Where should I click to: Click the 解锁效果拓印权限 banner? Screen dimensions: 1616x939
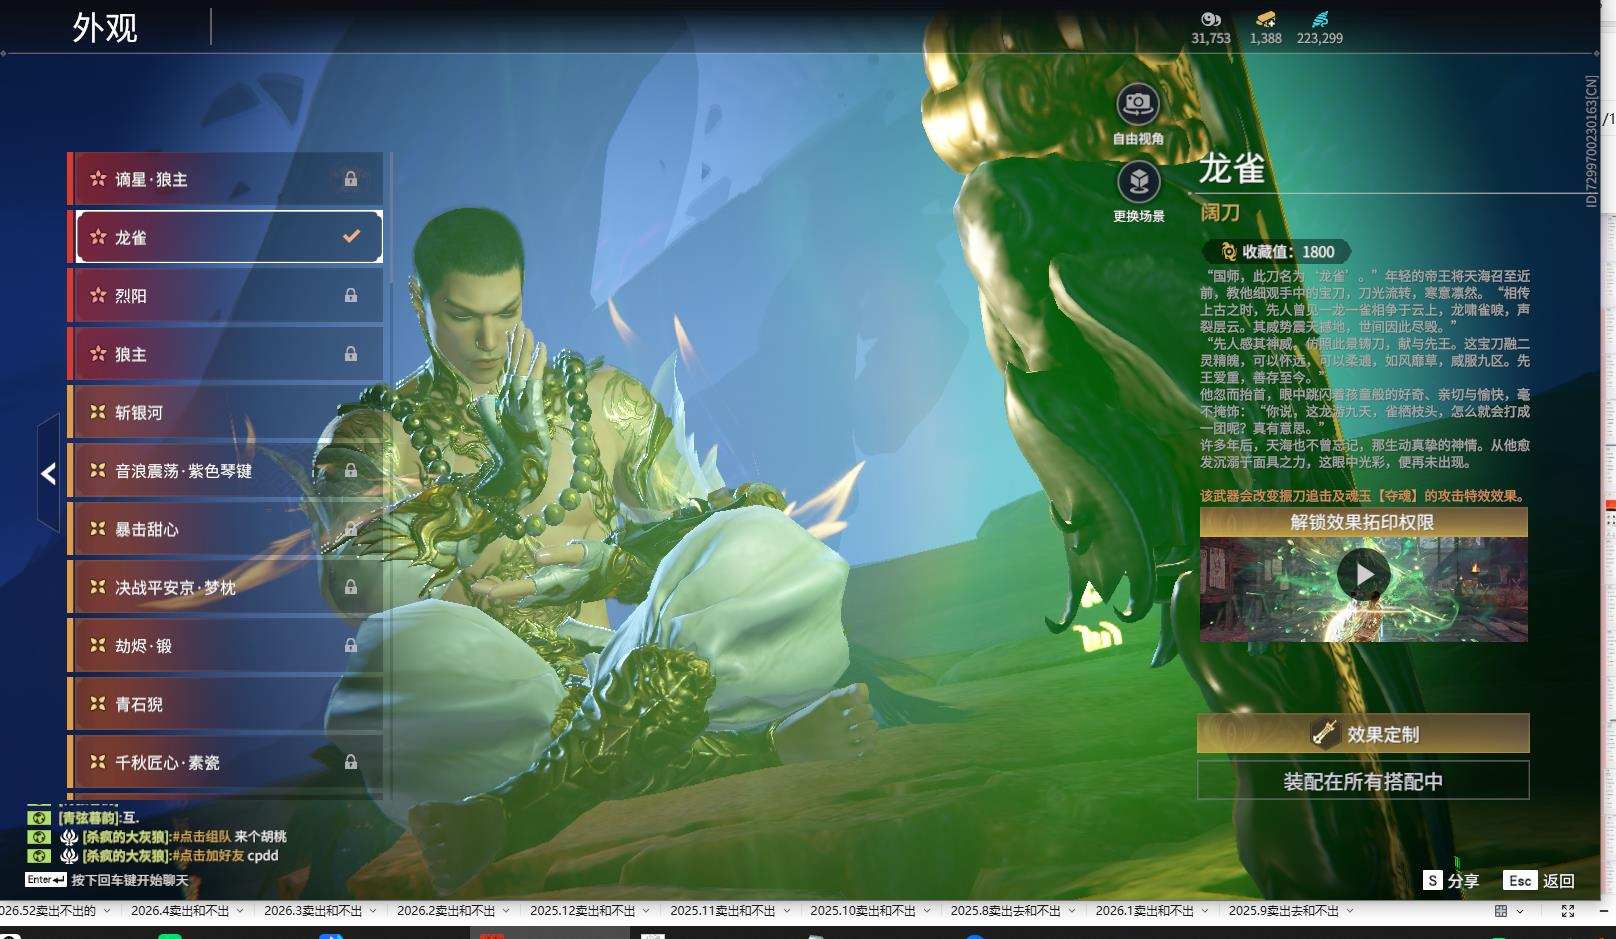(1363, 522)
